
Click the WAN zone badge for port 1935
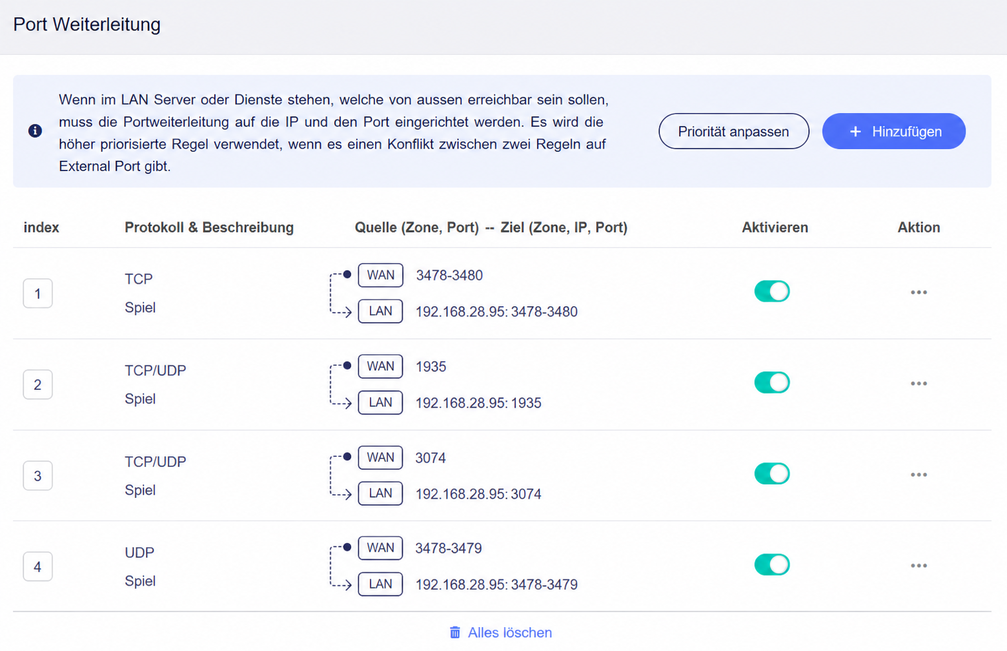click(381, 367)
